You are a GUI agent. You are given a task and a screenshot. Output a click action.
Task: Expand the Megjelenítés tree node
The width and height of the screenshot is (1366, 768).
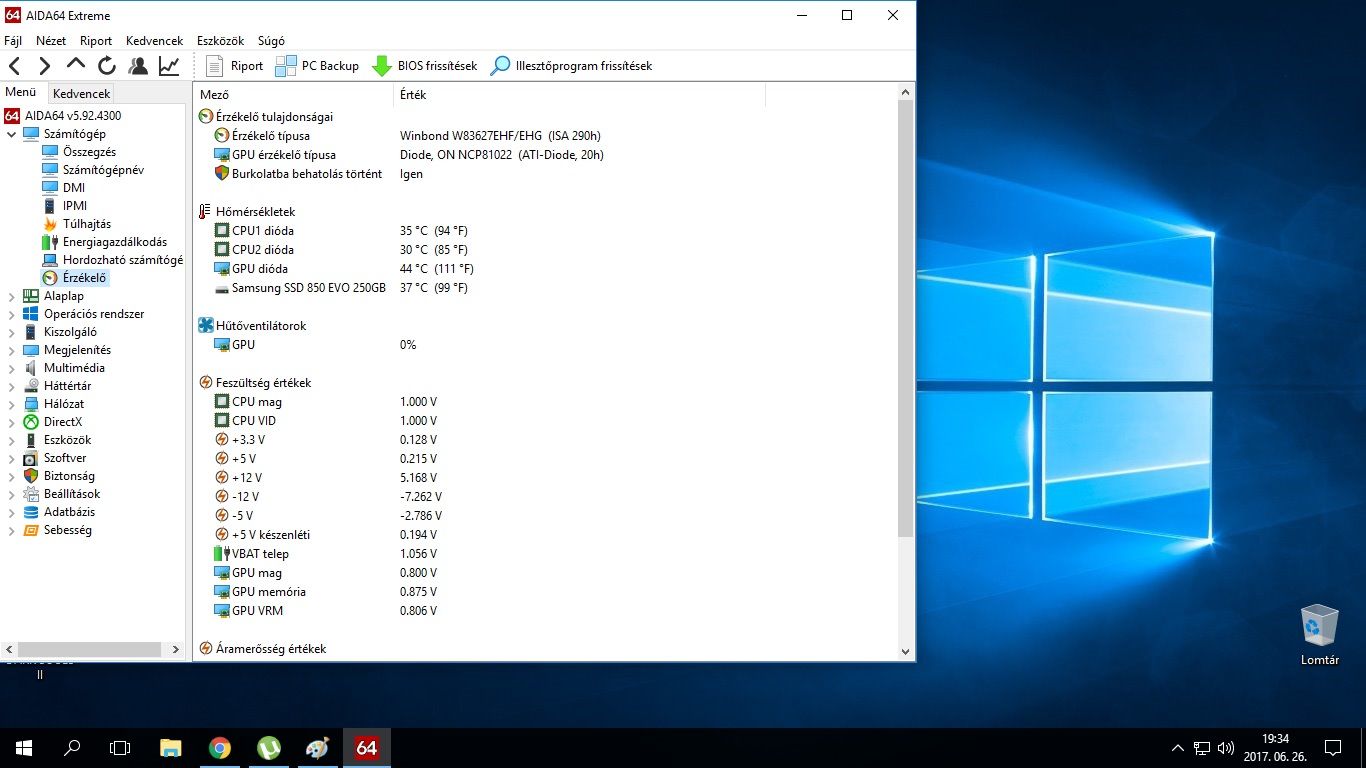(x=12, y=350)
